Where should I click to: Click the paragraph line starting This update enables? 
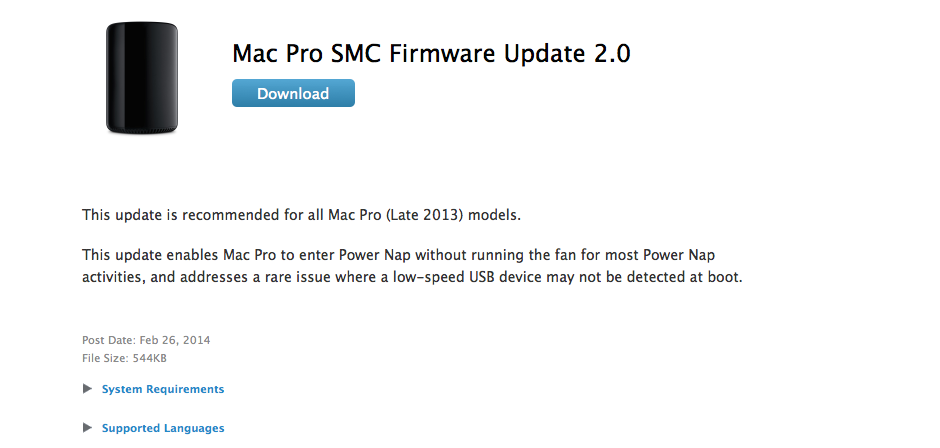pos(399,255)
